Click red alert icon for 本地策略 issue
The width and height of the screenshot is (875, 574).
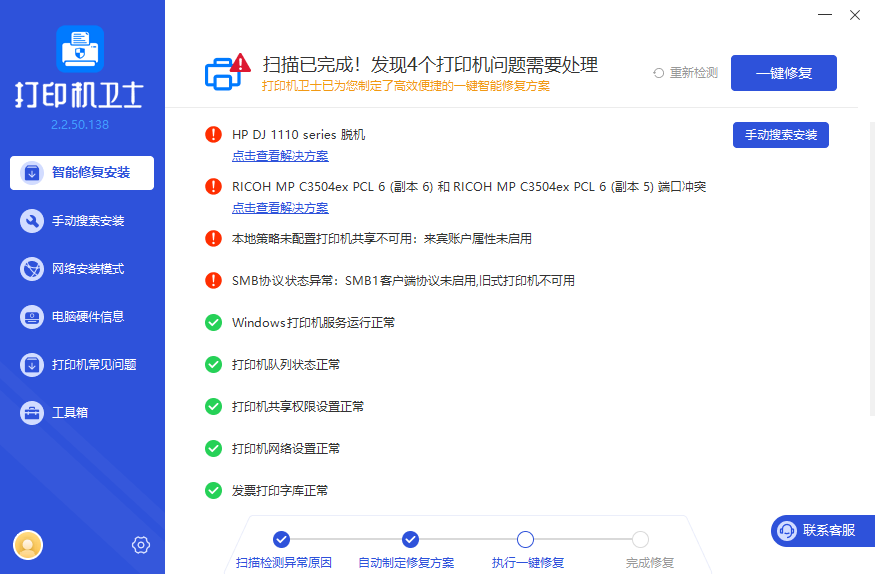click(x=213, y=238)
